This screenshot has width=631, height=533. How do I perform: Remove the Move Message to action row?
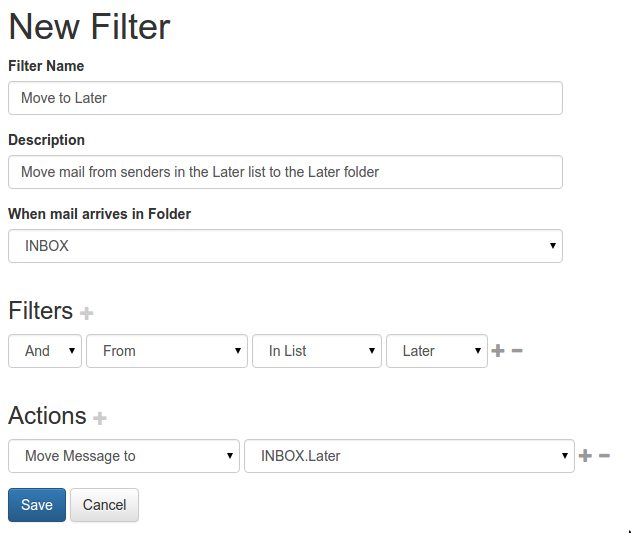[x=604, y=456]
